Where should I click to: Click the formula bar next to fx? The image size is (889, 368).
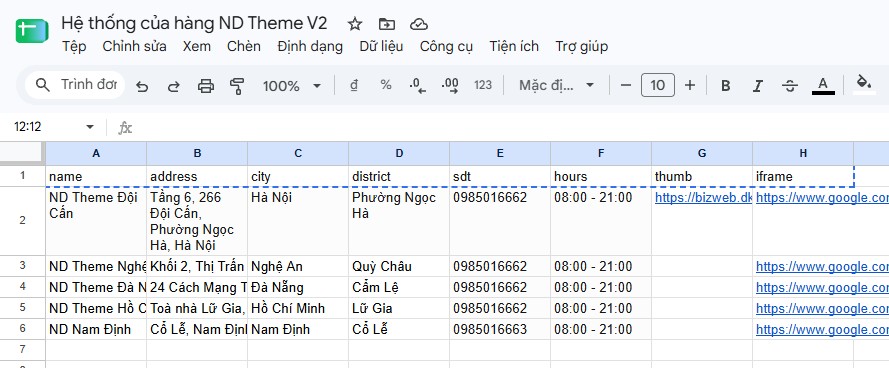pyautogui.click(x=510, y=127)
